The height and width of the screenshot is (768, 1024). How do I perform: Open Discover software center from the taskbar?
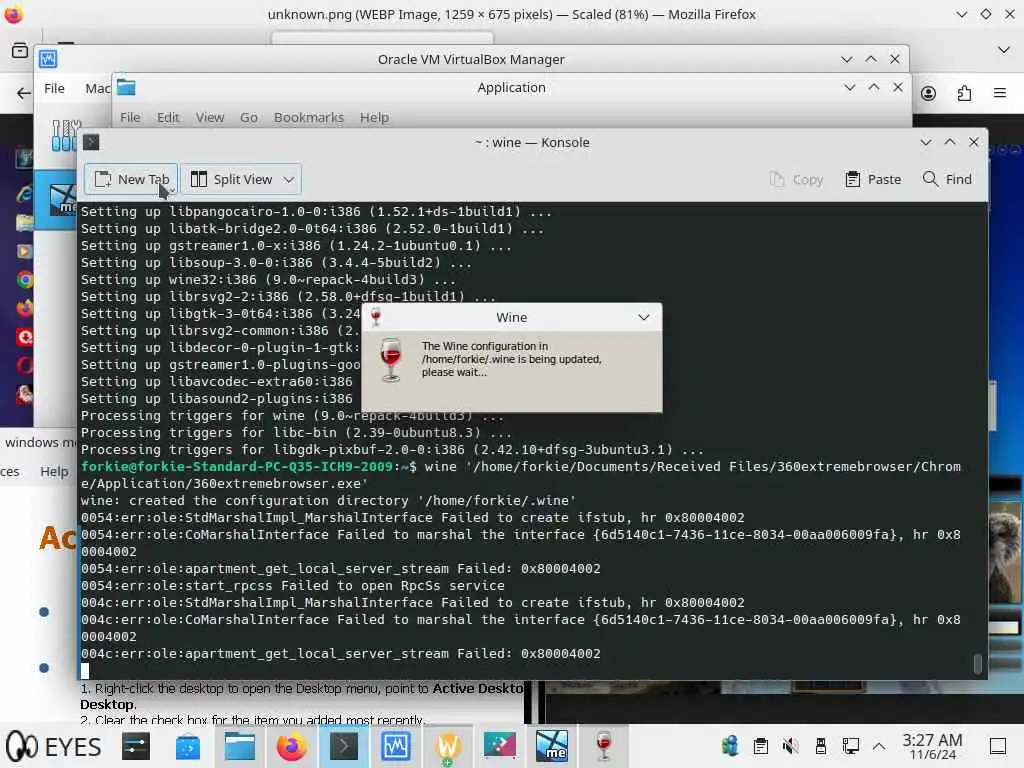click(187, 746)
